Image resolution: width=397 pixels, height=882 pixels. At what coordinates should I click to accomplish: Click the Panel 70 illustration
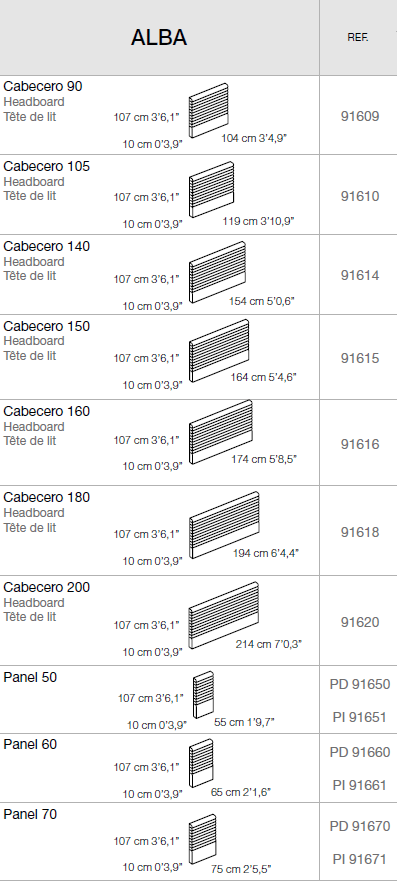[202, 839]
